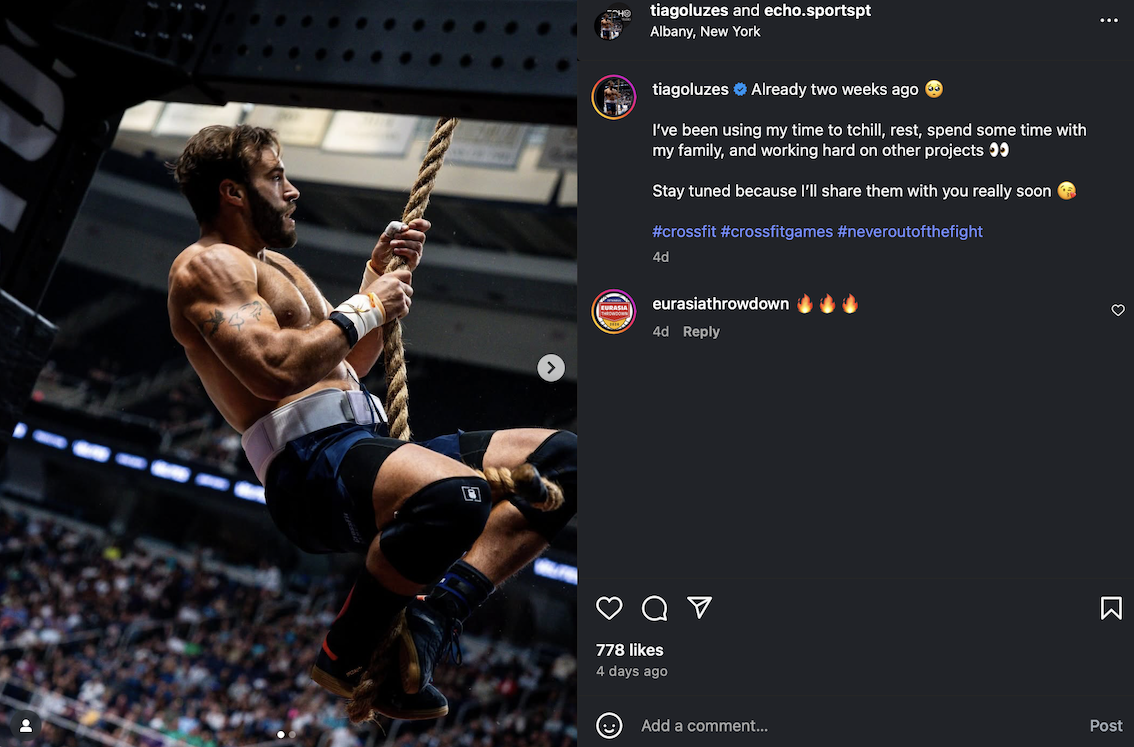Image resolution: width=1134 pixels, height=747 pixels.
Task: Open tiagoluzes profile picture in caption
Action: 614,97
